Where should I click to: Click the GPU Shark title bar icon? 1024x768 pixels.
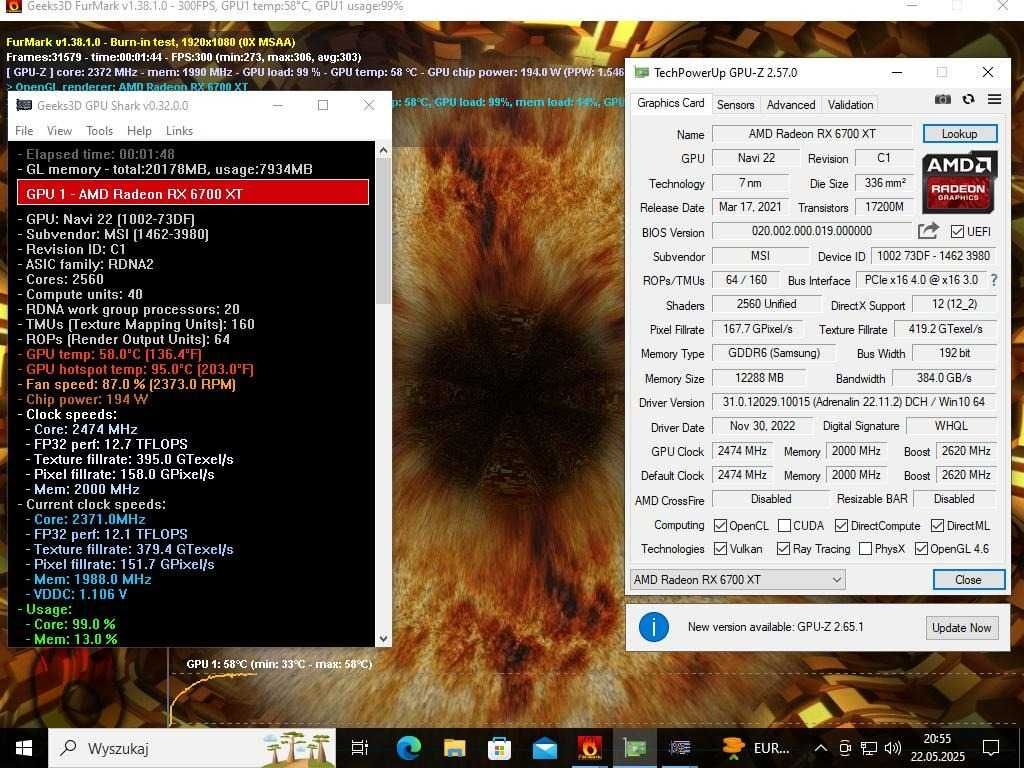click(x=24, y=105)
